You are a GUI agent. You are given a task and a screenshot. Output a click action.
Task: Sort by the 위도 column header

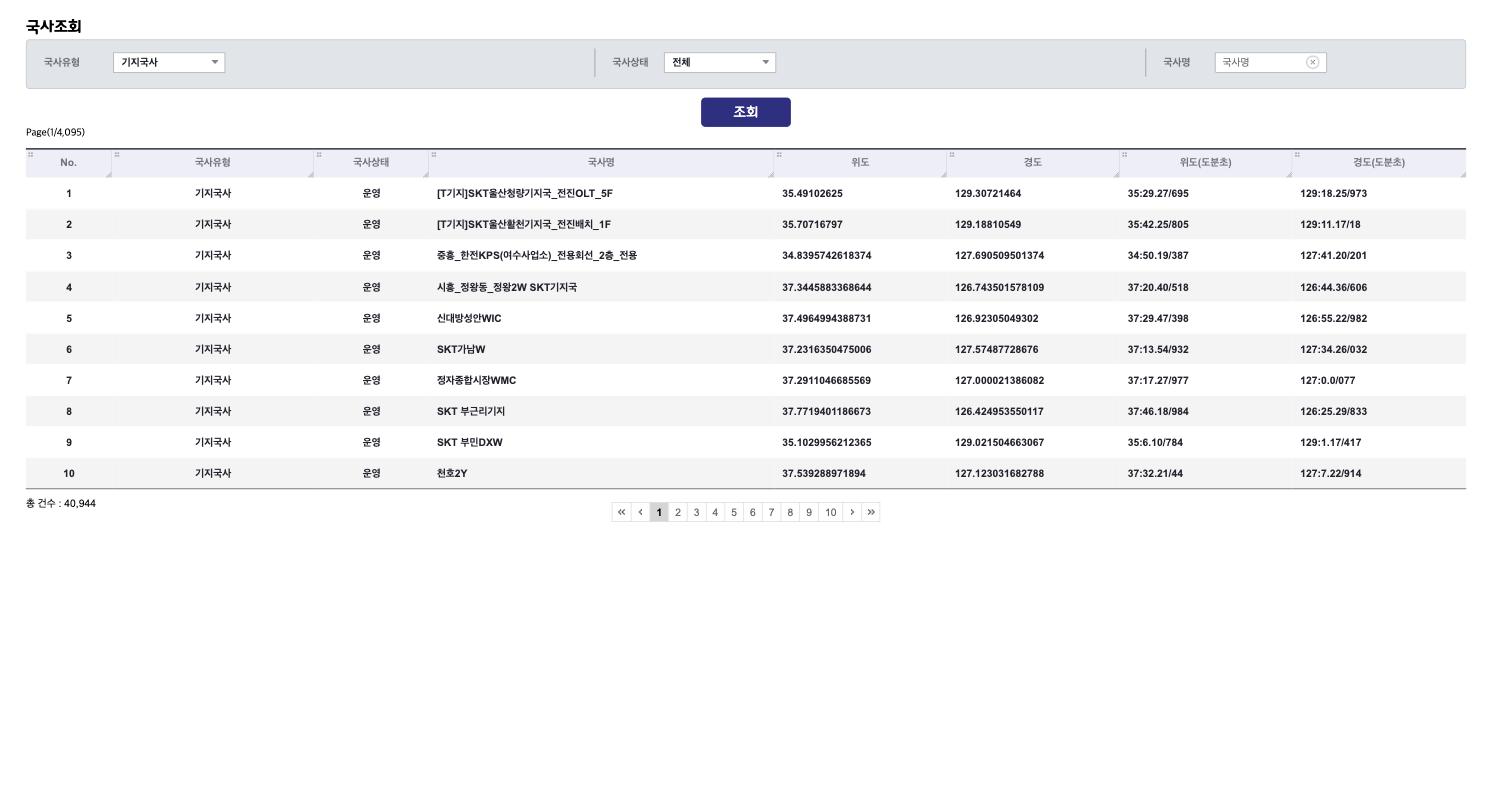860,163
